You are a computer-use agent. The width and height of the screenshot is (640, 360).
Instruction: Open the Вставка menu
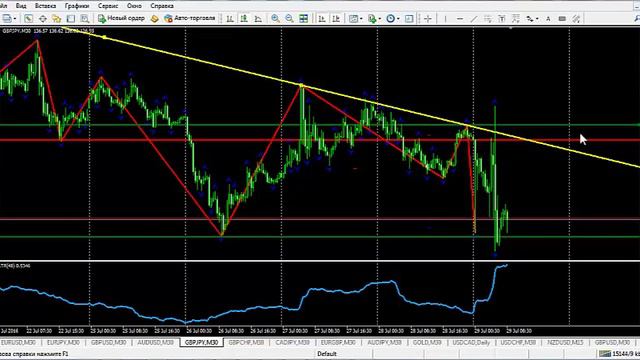[45, 6]
